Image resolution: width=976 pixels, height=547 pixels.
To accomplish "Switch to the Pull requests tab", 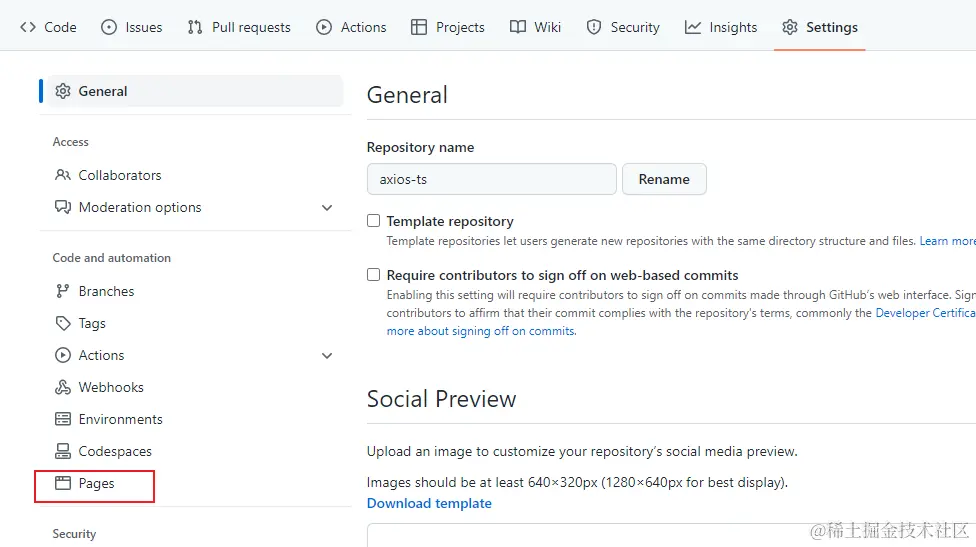I will pyautogui.click(x=239, y=27).
